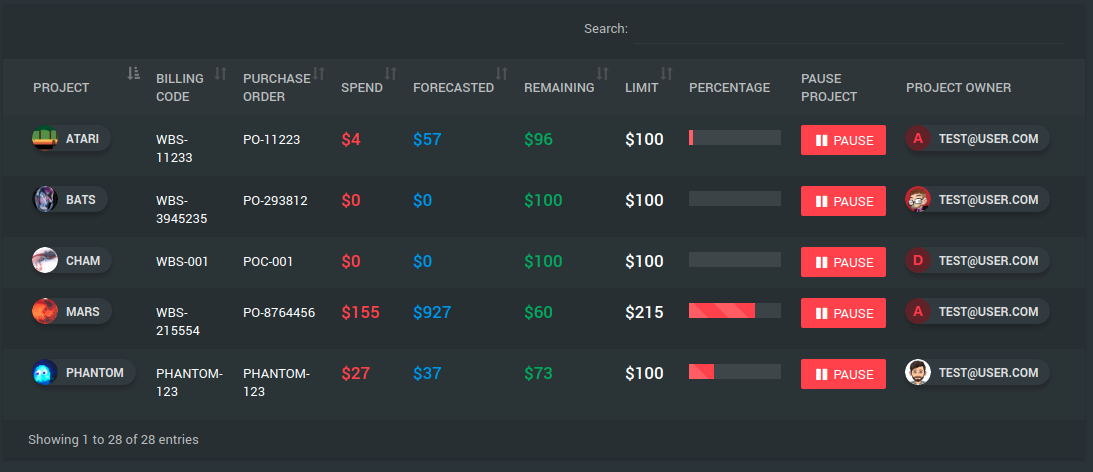Open the Bats project chip
This screenshot has height=472, width=1093.
coord(70,199)
